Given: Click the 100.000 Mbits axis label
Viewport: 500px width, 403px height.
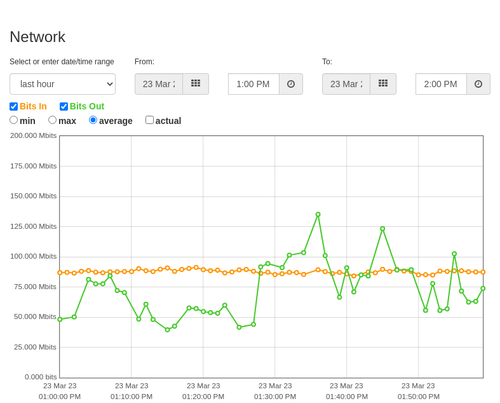Looking at the screenshot, I should [x=33, y=256].
